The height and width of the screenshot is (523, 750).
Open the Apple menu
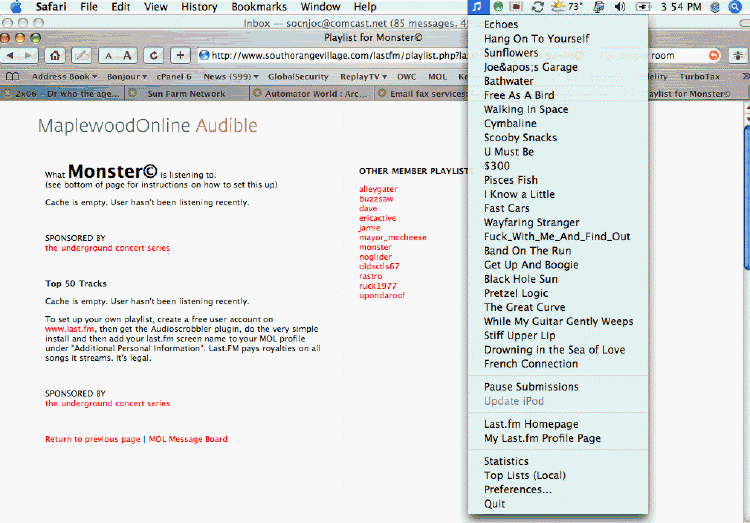tap(16, 7)
